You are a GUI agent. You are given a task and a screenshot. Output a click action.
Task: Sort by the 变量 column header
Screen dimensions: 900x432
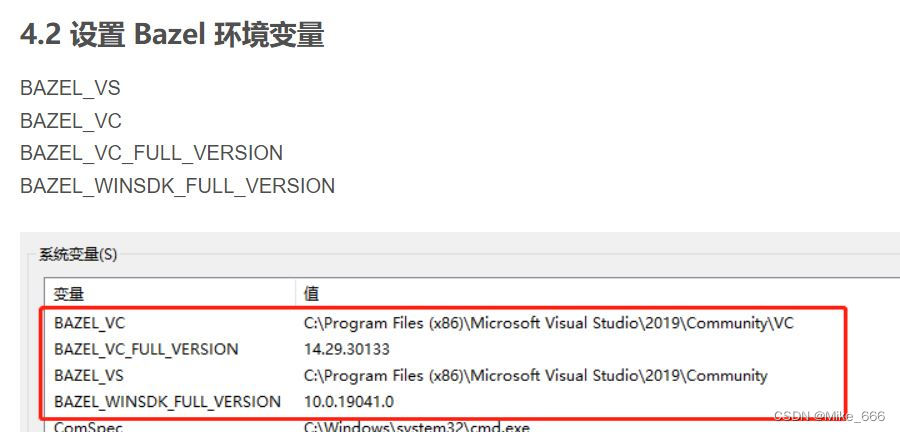[x=69, y=293]
